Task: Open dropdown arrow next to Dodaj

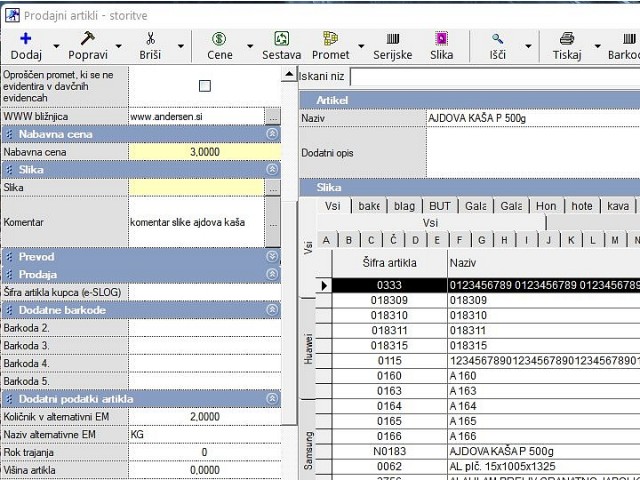Action: [56, 47]
